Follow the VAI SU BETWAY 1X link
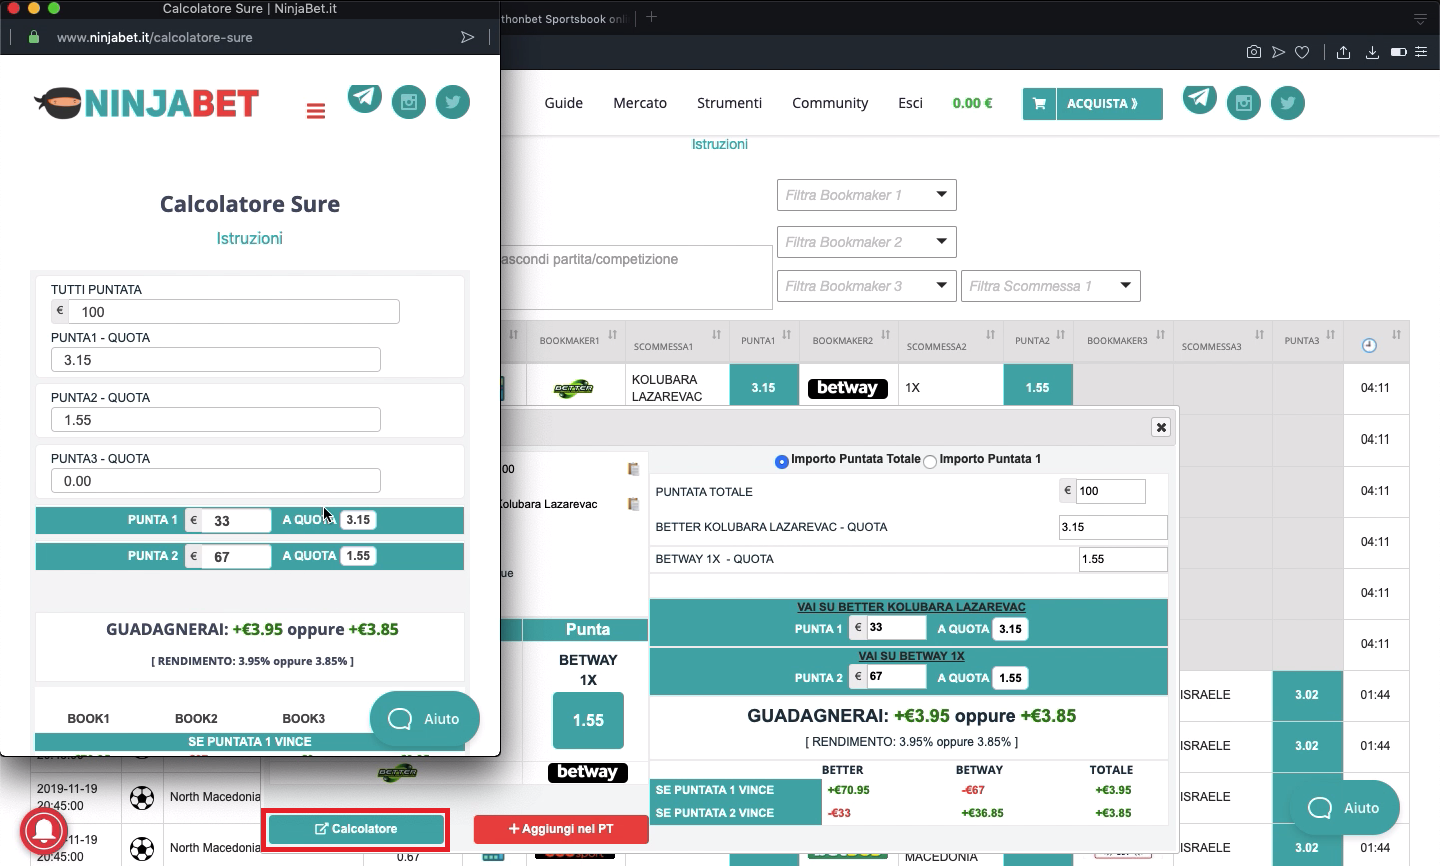Viewport: 1440px width, 866px height. pyautogui.click(x=911, y=656)
